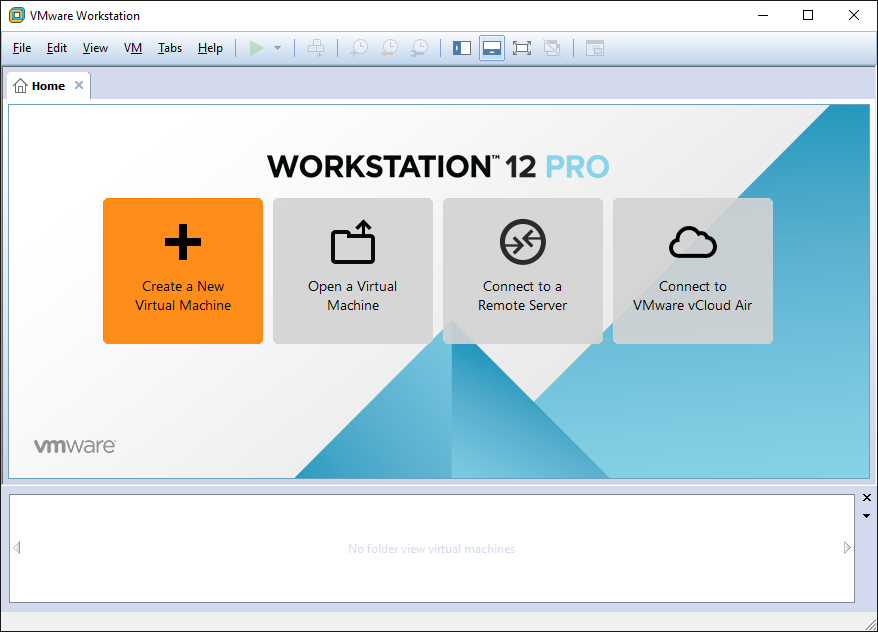The width and height of the screenshot is (878, 632).
Task: Click Connect to a Remote Server tile
Action: click(523, 271)
